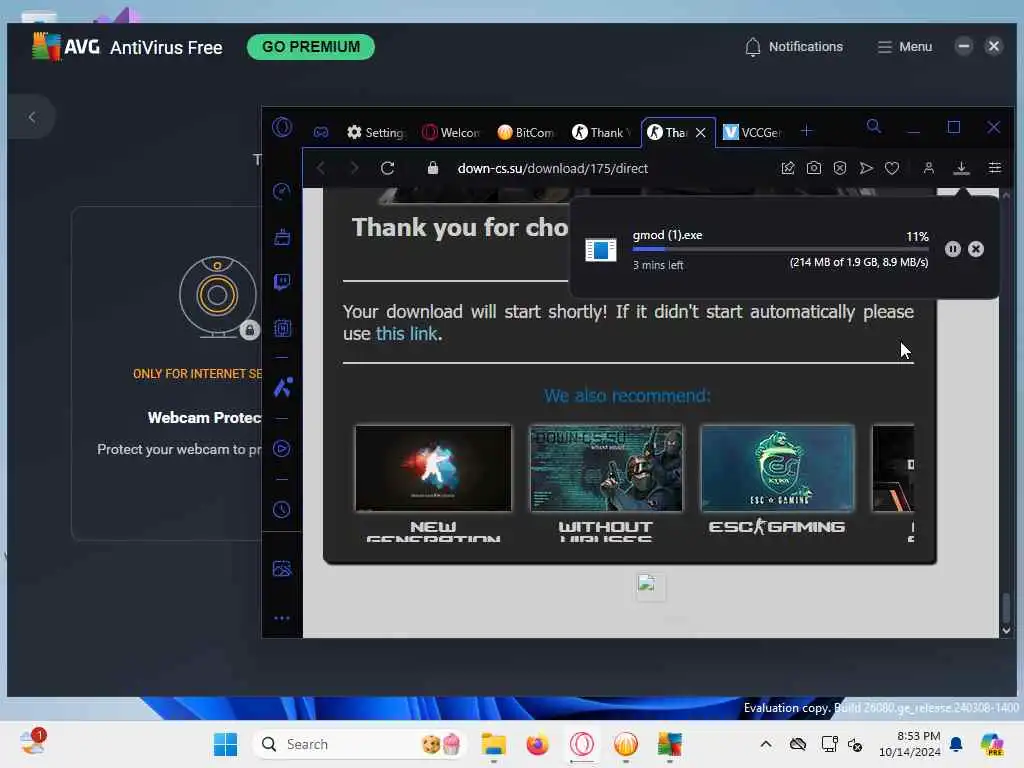
Task: Open the Opera GX logo menu
Action: tap(282, 127)
